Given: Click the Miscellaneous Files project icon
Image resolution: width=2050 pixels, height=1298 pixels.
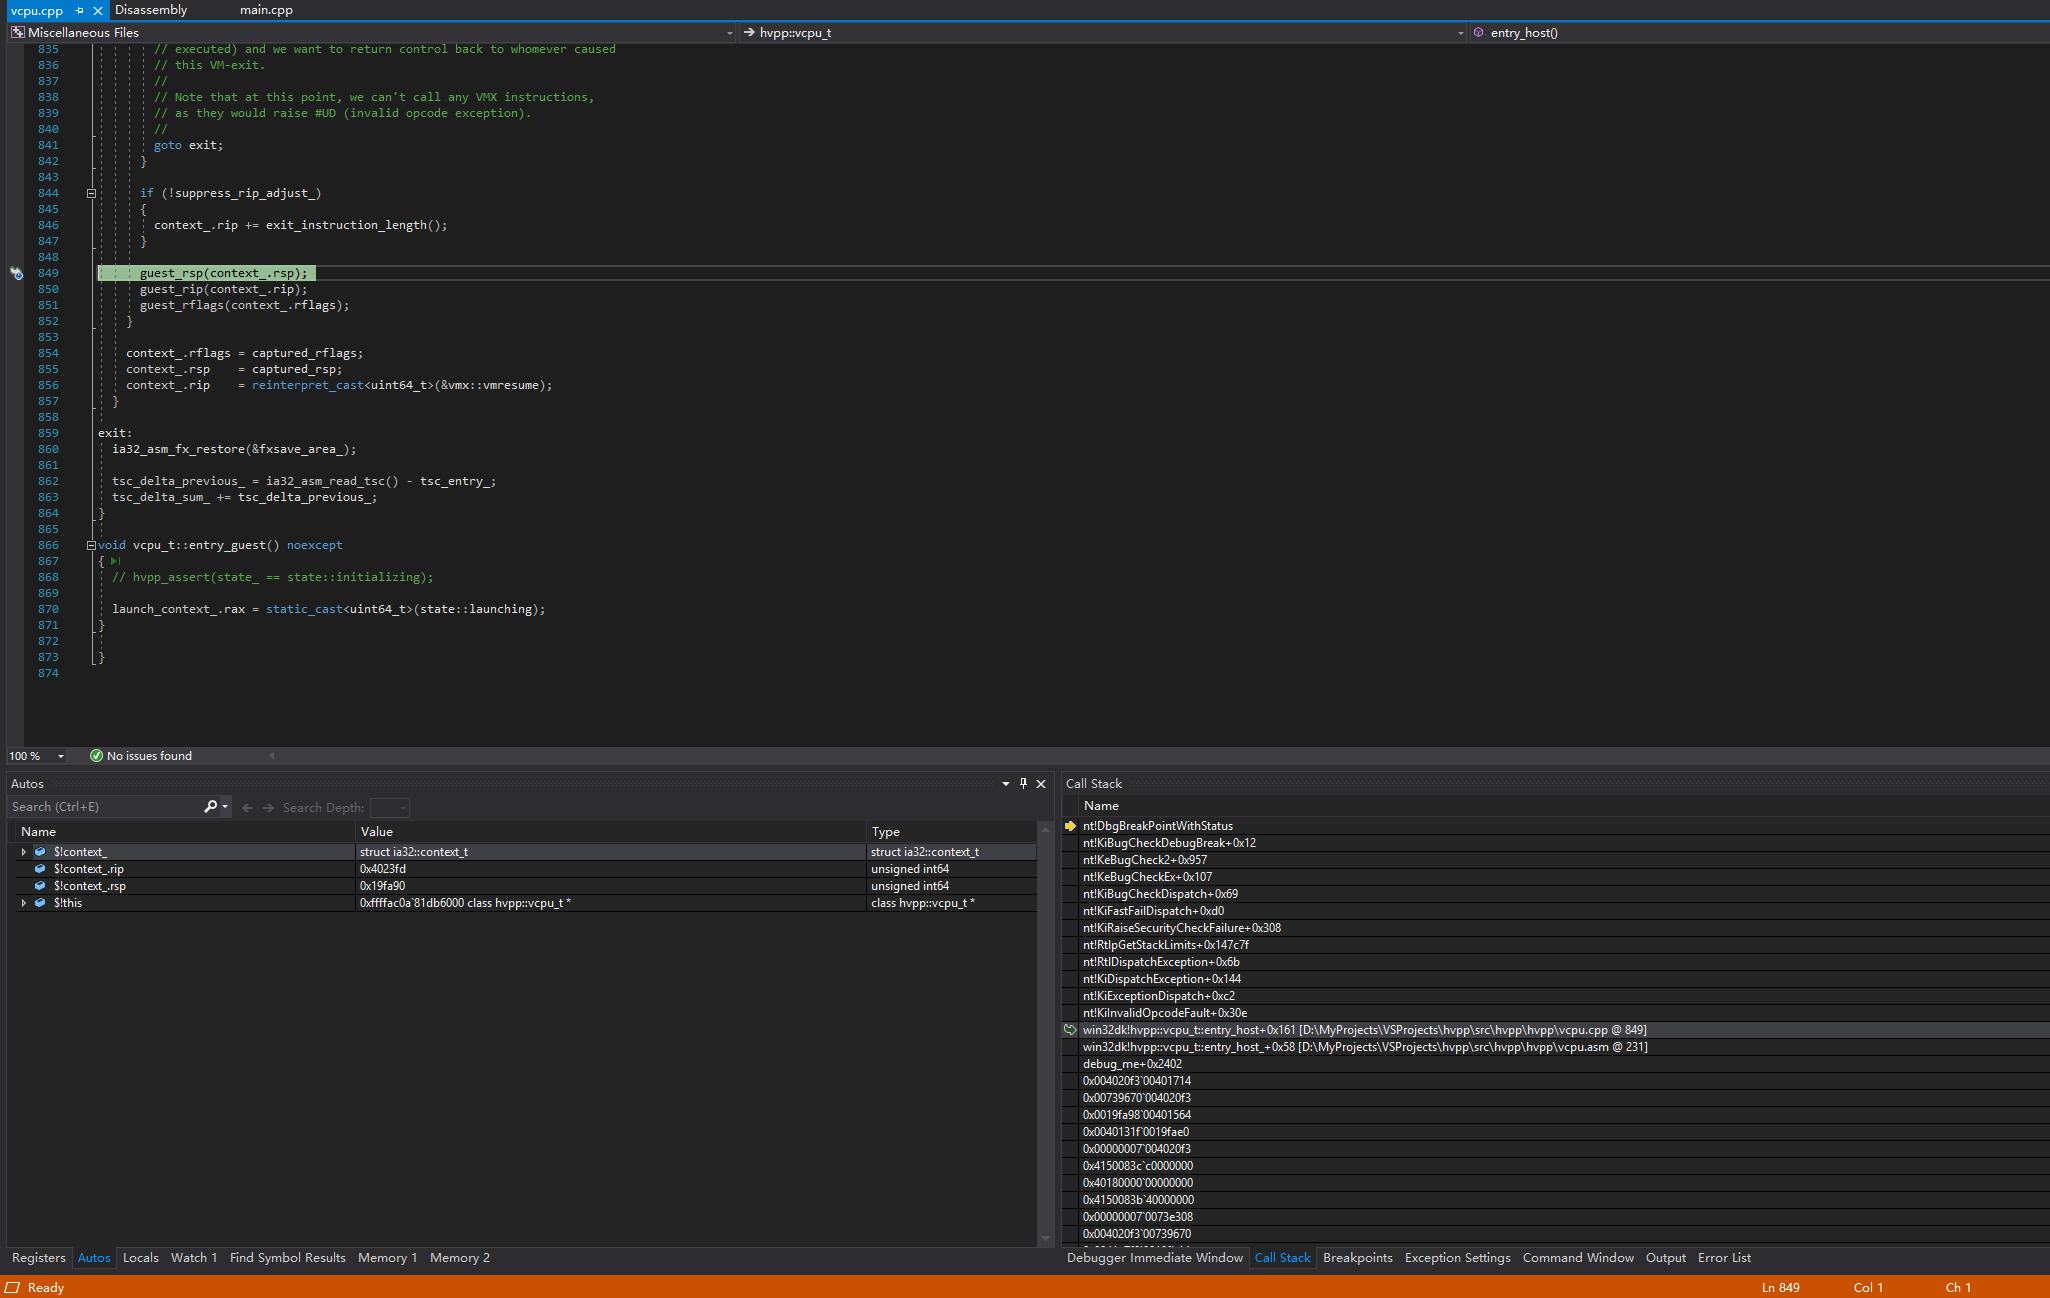Looking at the screenshot, I should 17,33.
